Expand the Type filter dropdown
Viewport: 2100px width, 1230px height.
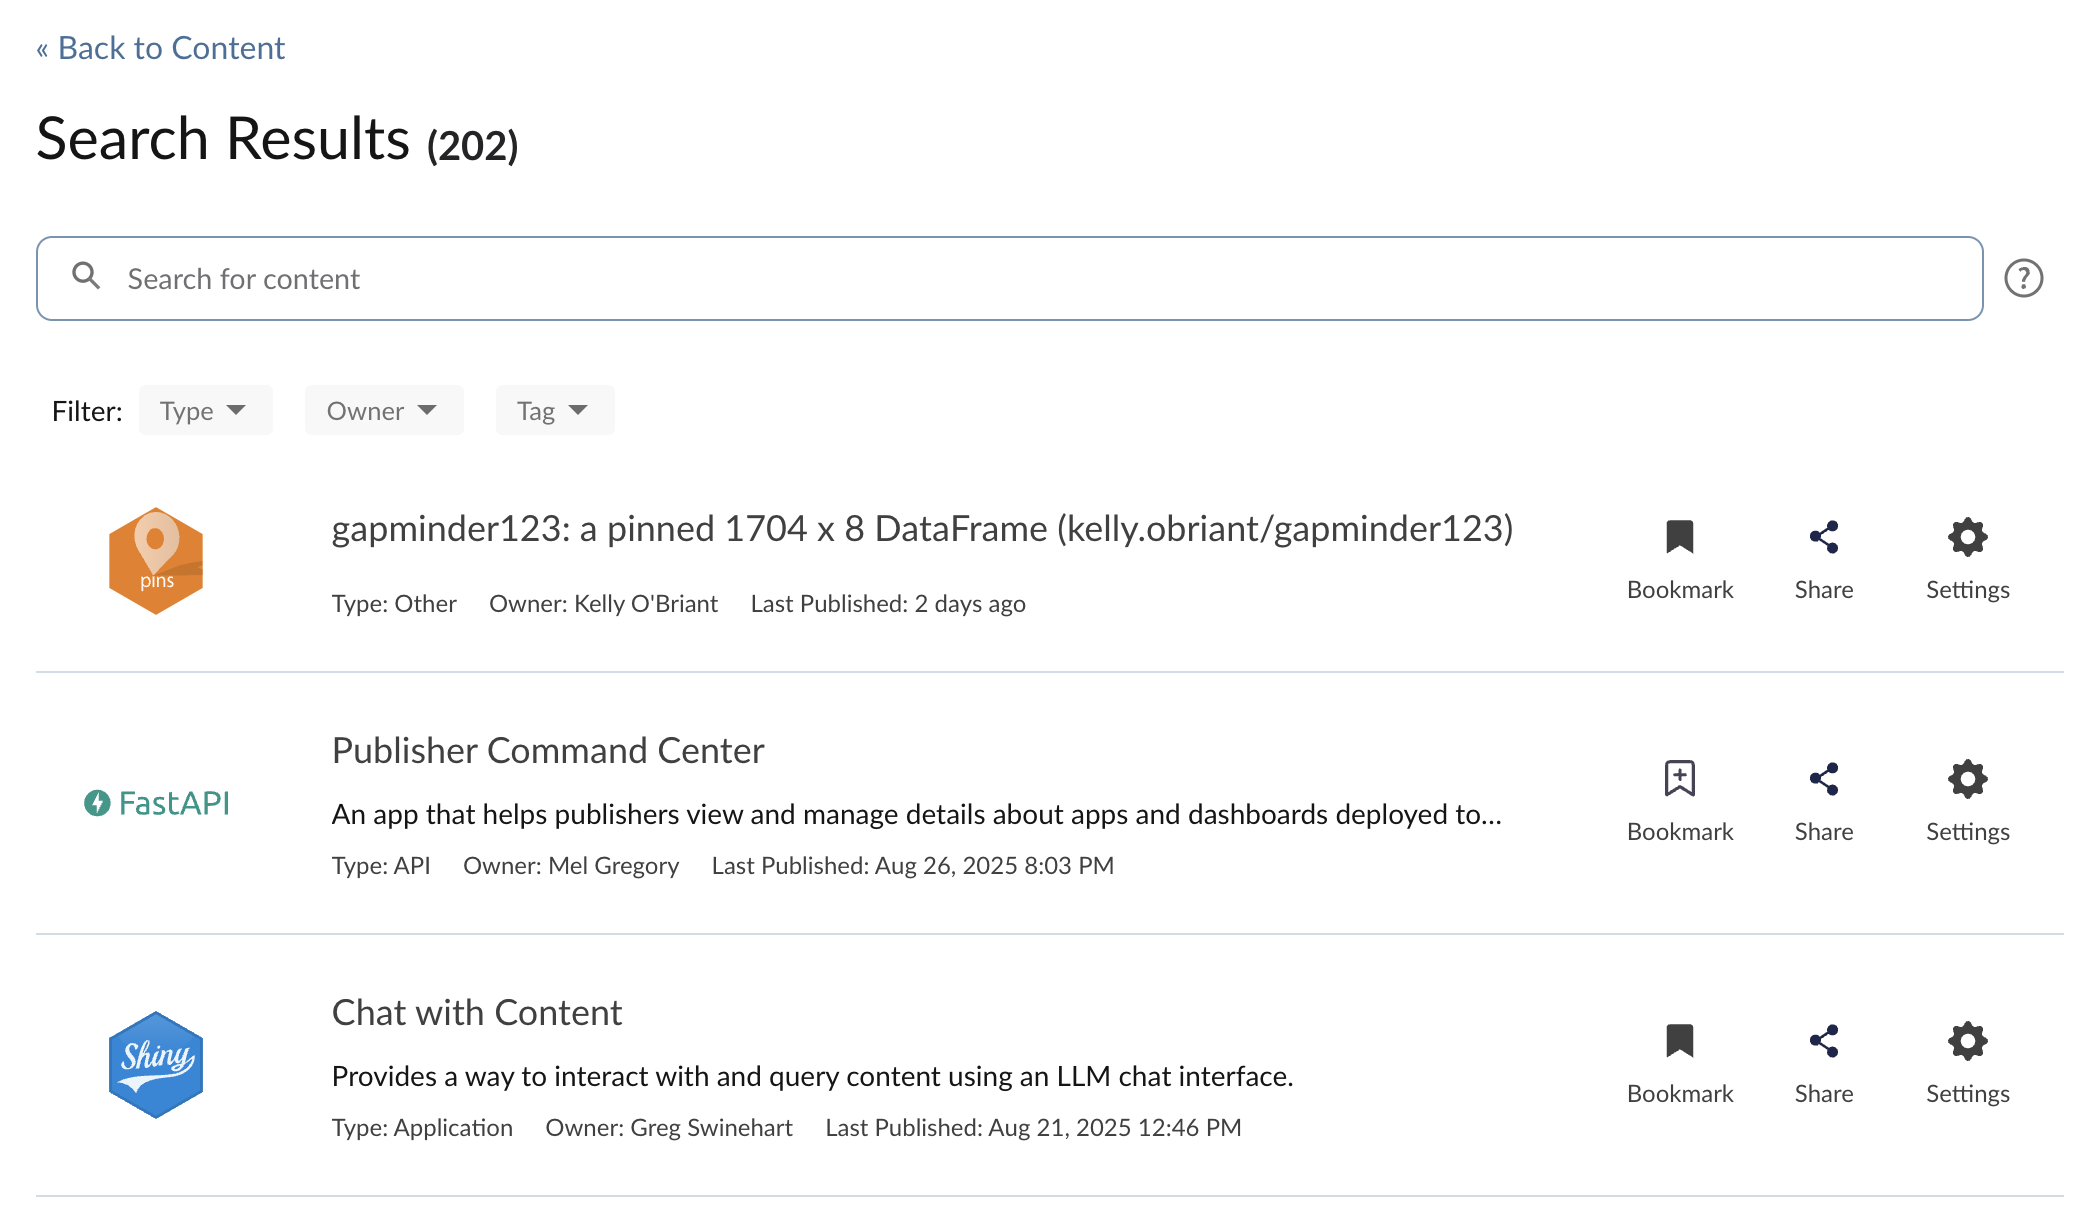point(205,410)
